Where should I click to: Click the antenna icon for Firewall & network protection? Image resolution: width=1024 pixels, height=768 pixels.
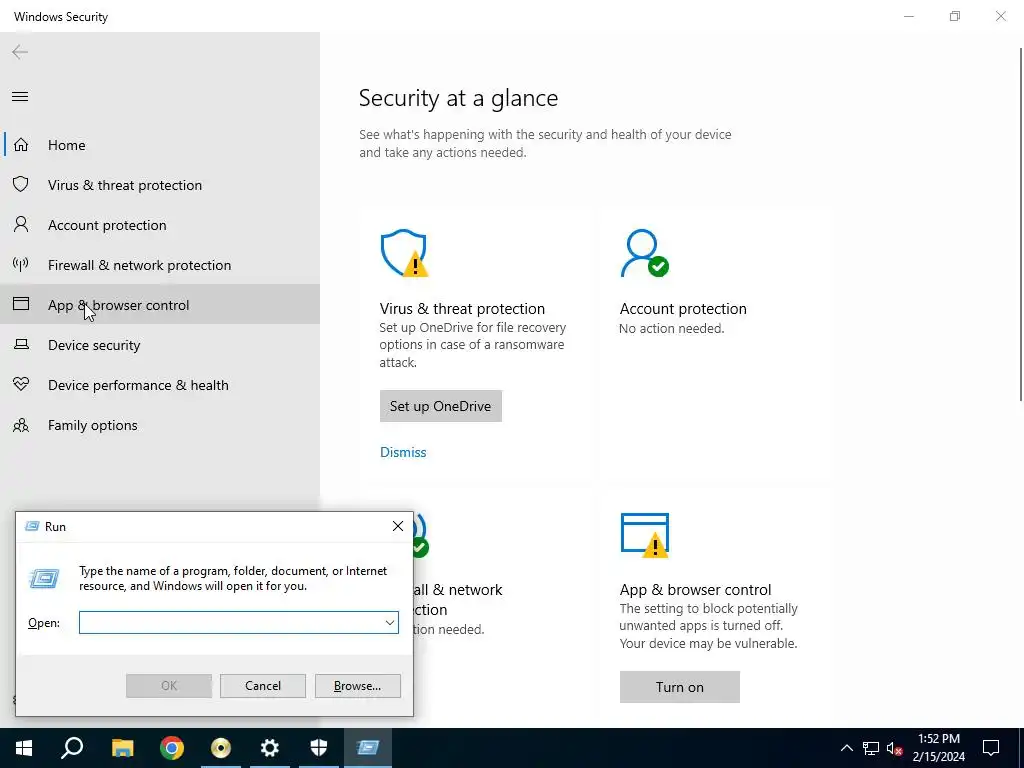[x=21, y=264]
